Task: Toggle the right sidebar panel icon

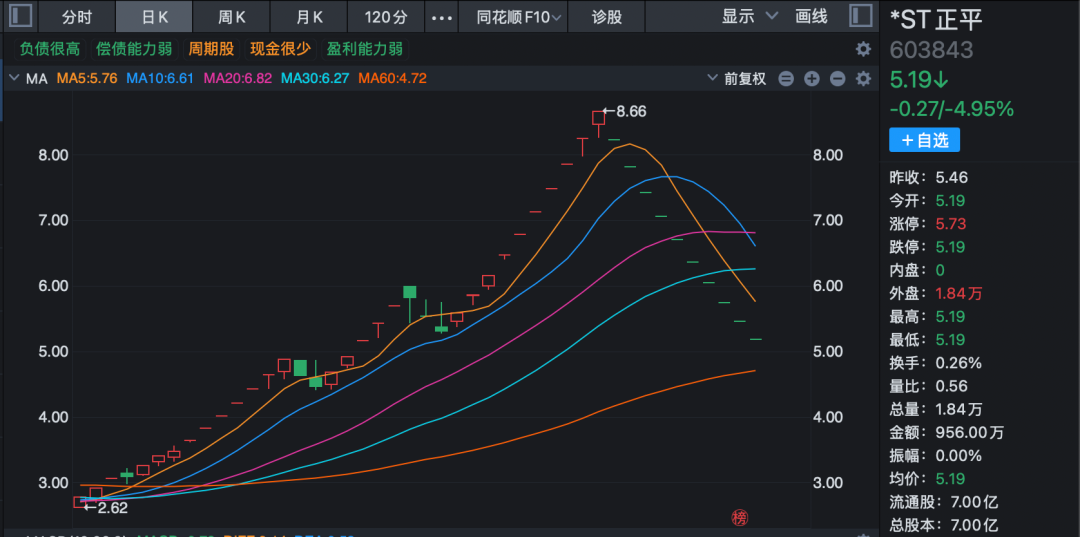Action: [860, 17]
